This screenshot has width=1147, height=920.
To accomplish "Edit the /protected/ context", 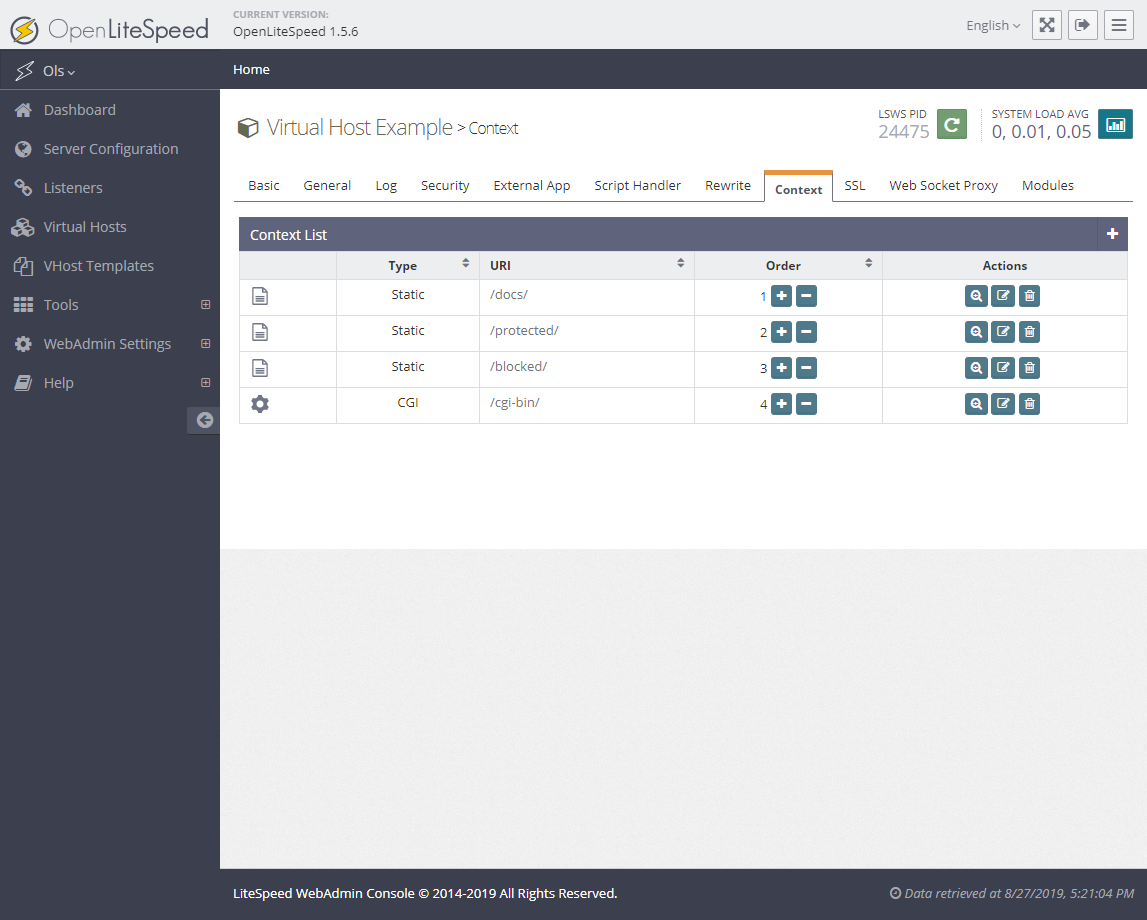I will tap(1003, 332).
